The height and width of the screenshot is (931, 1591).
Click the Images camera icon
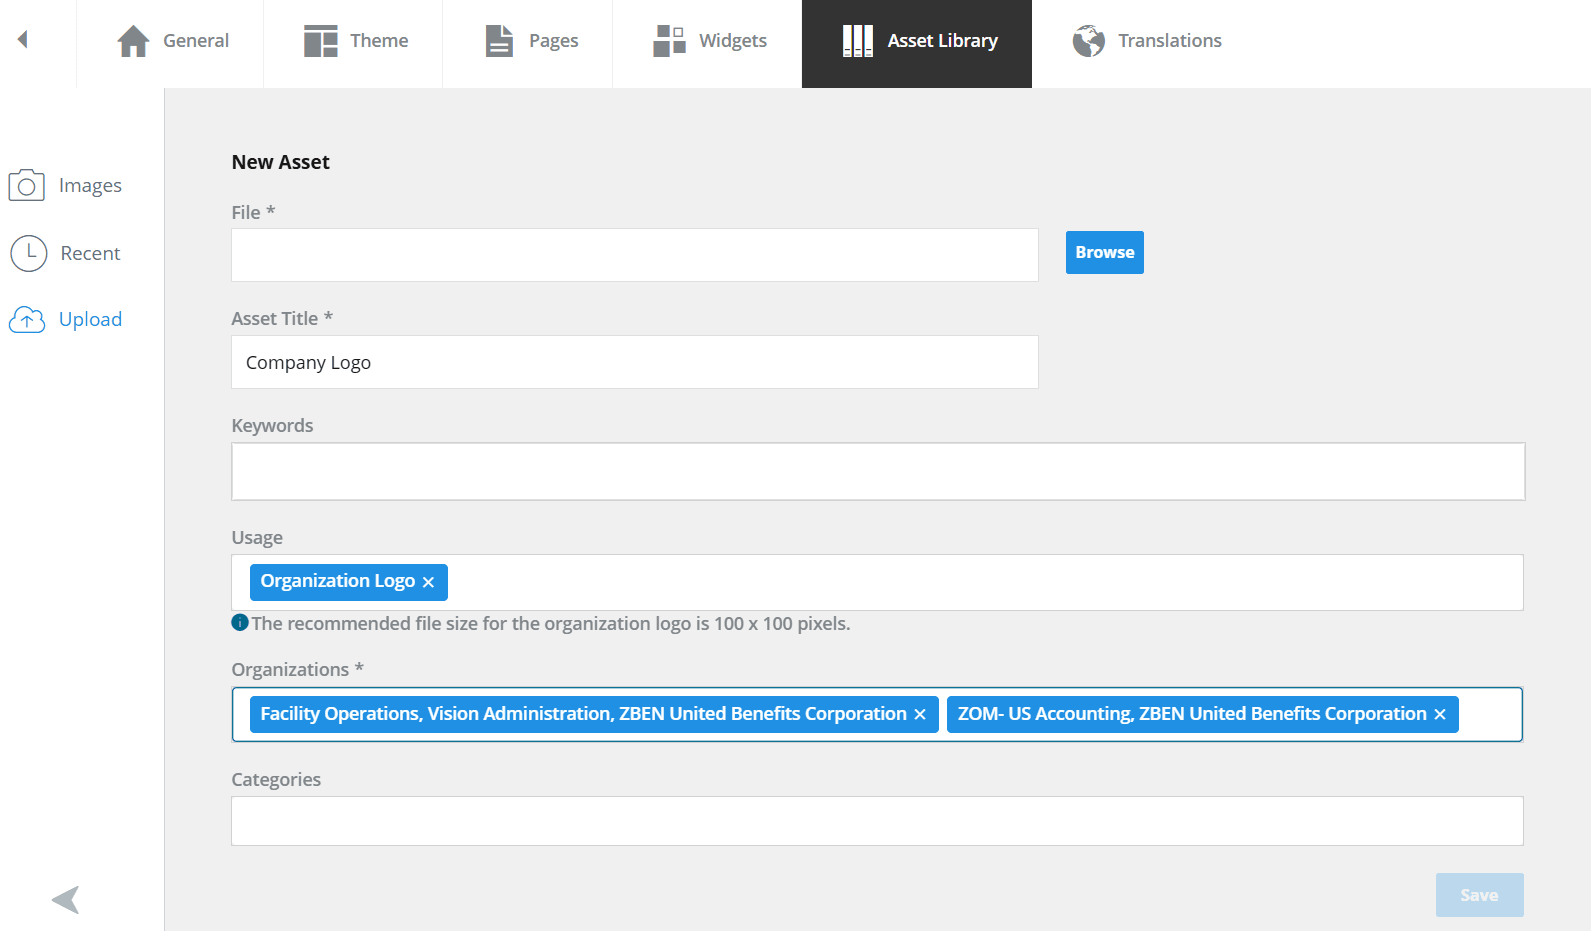pos(27,185)
